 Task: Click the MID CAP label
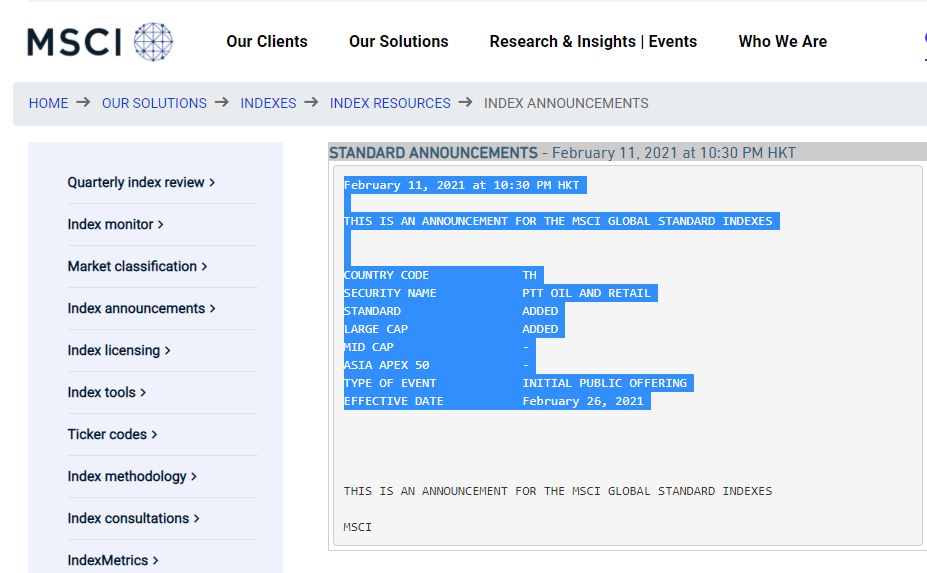click(368, 347)
